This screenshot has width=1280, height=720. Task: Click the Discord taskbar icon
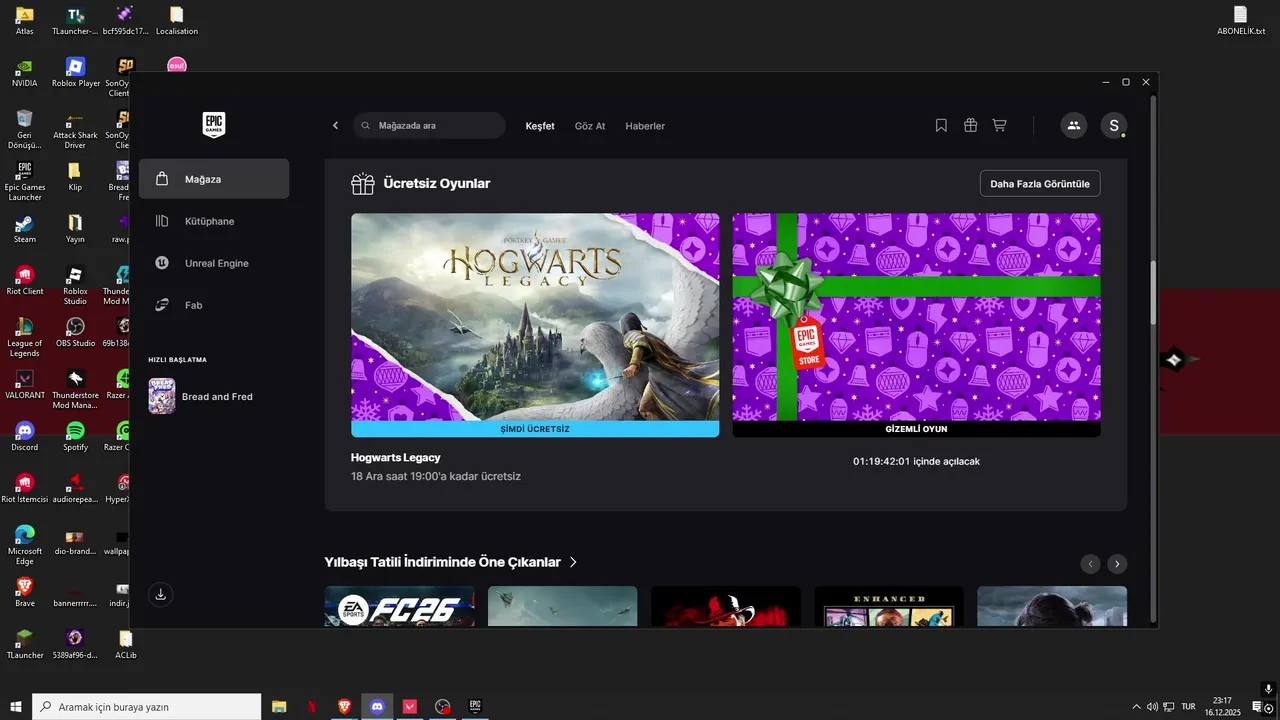point(377,706)
